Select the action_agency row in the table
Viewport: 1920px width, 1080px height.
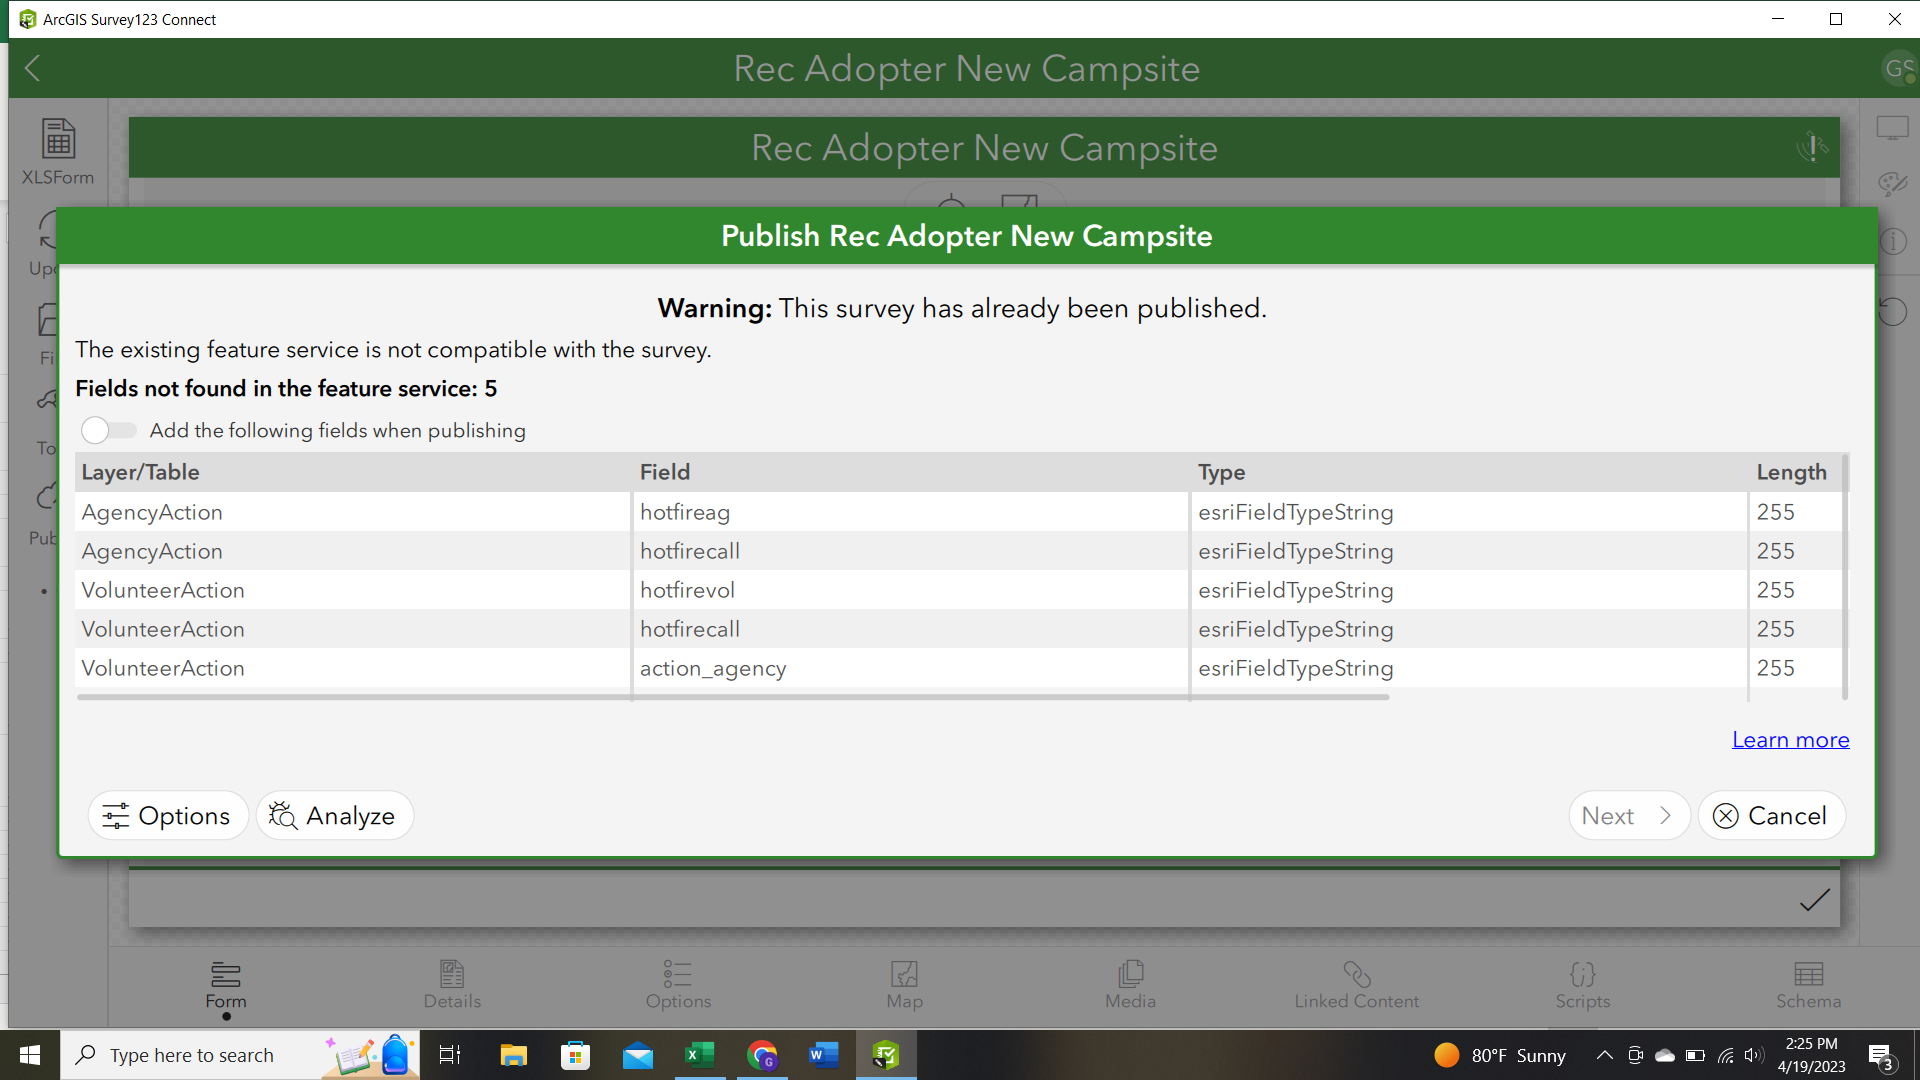click(712, 668)
